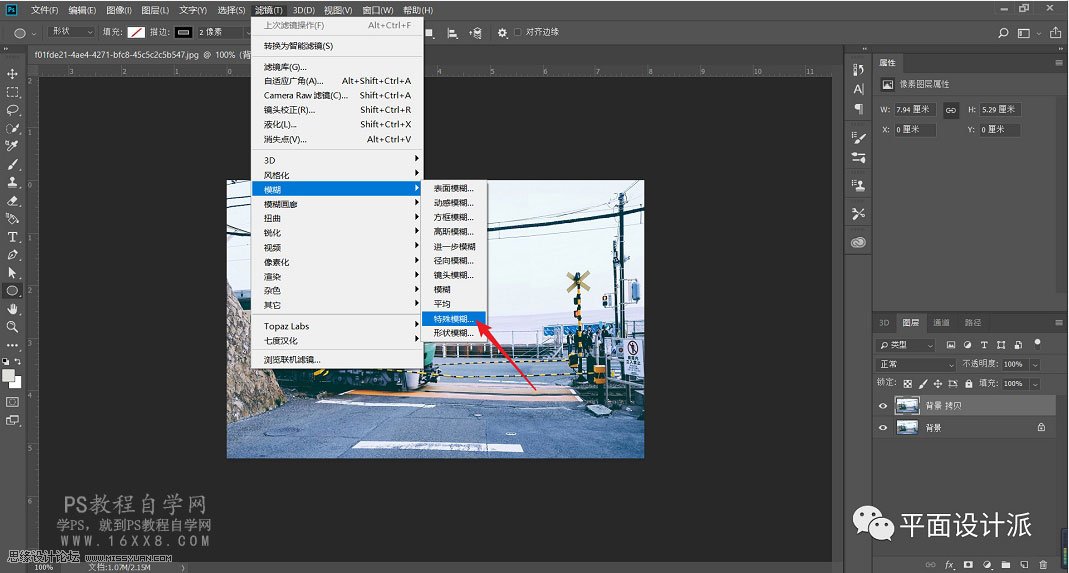This screenshot has height=573, width=1069.
Task: Select the Clone Stamp tool
Action: pyautogui.click(x=12, y=183)
